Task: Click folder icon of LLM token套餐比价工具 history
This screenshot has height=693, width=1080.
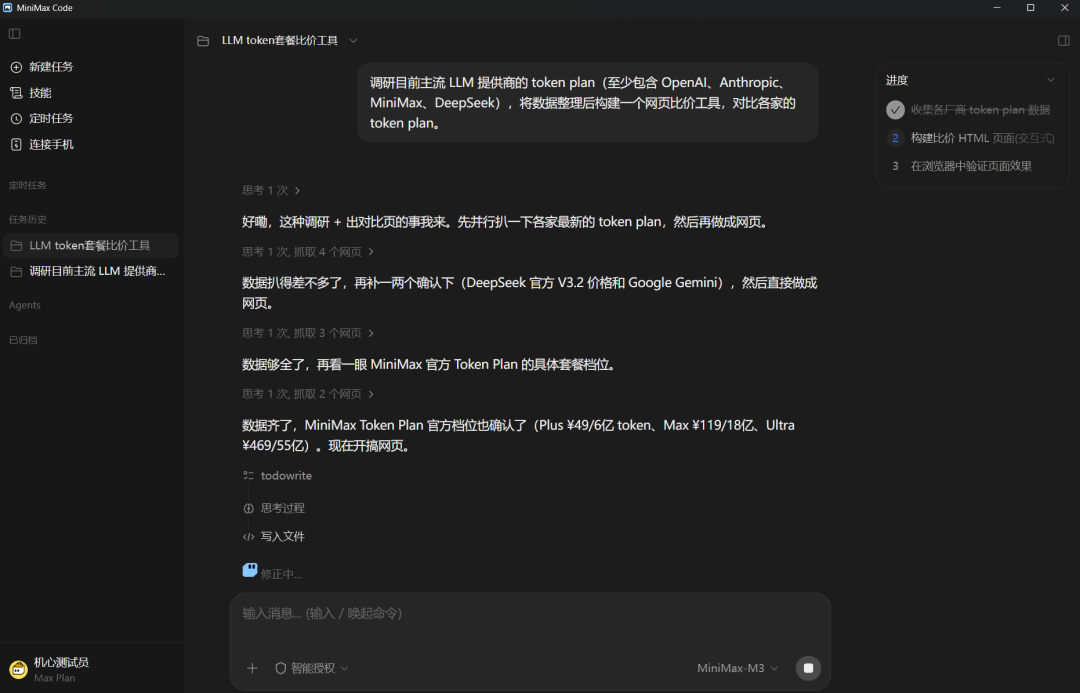Action: (17, 245)
